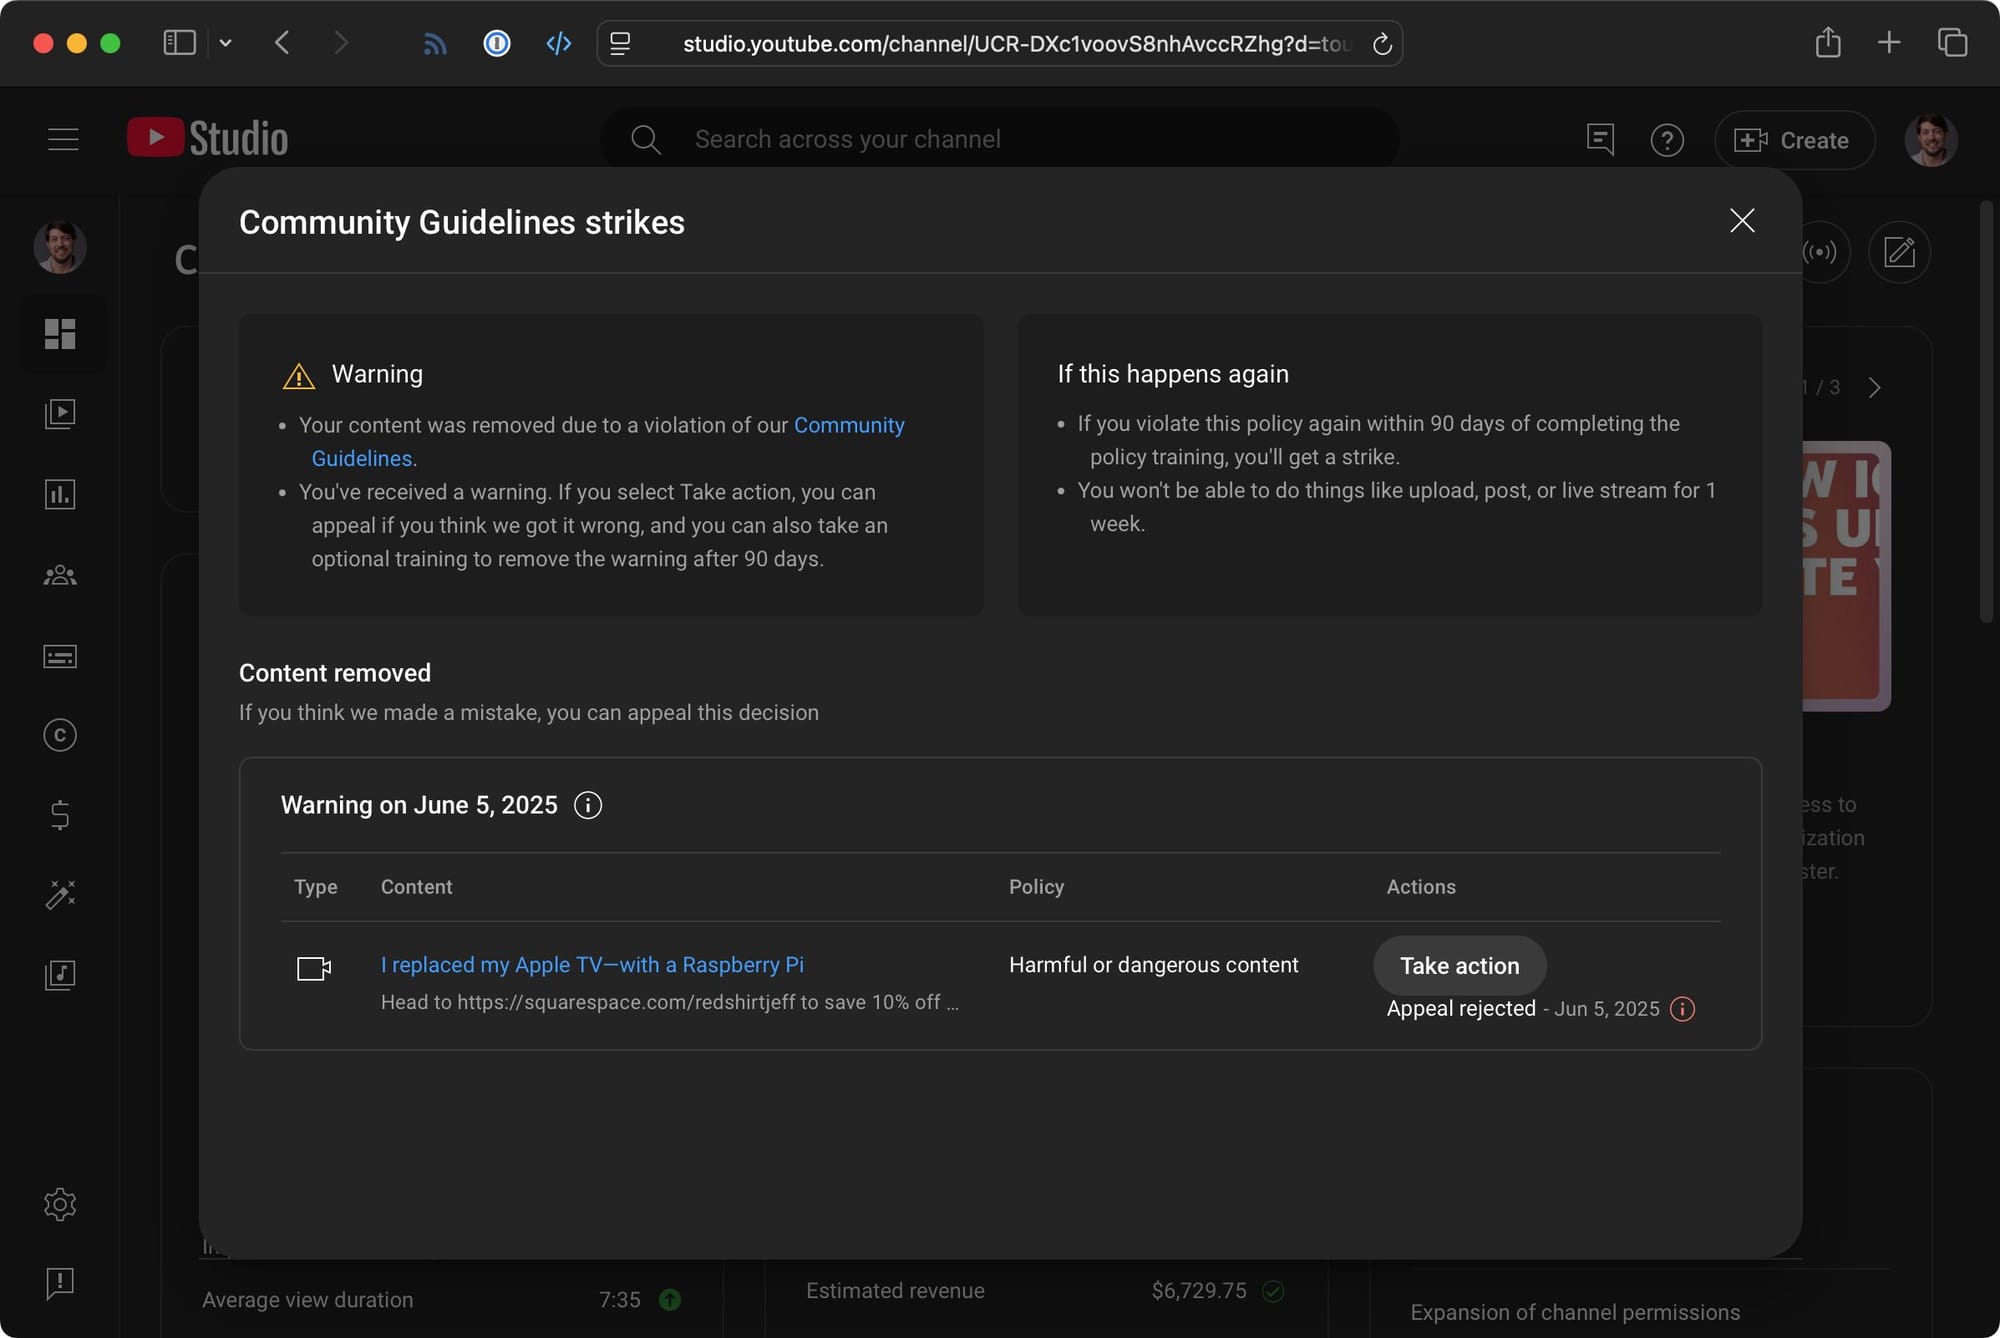
Task: Open the Copyright section icon
Action: click(x=61, y=735)
